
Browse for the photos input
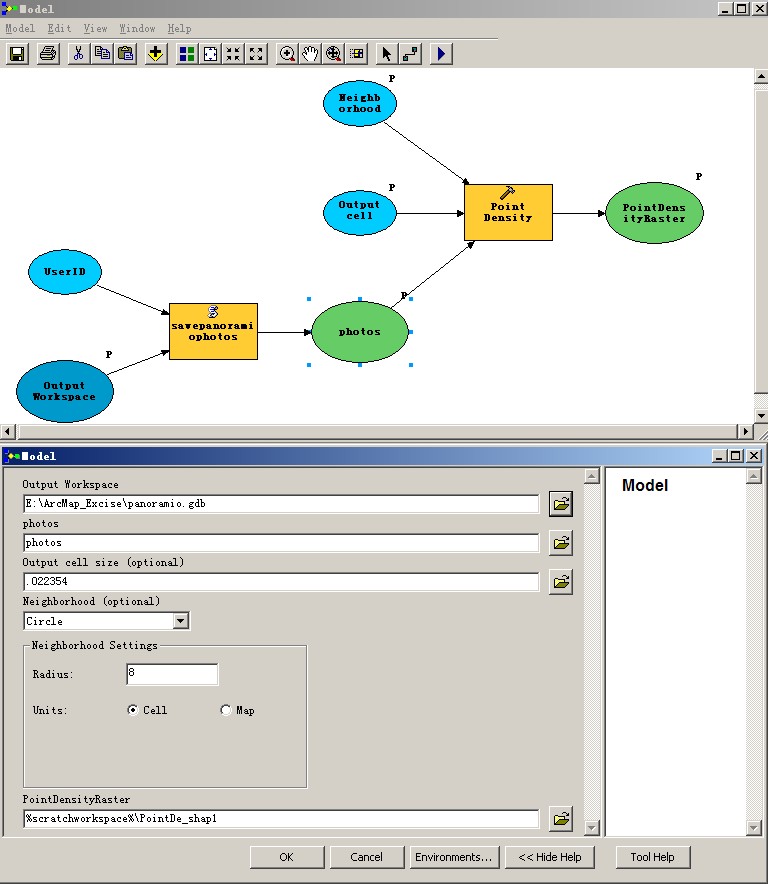561,543
